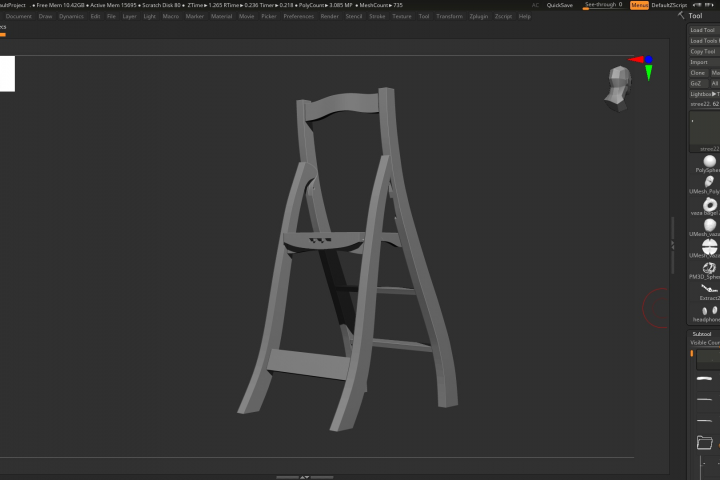Open the Help menu
Screen dimensions: 720x480
525,16
